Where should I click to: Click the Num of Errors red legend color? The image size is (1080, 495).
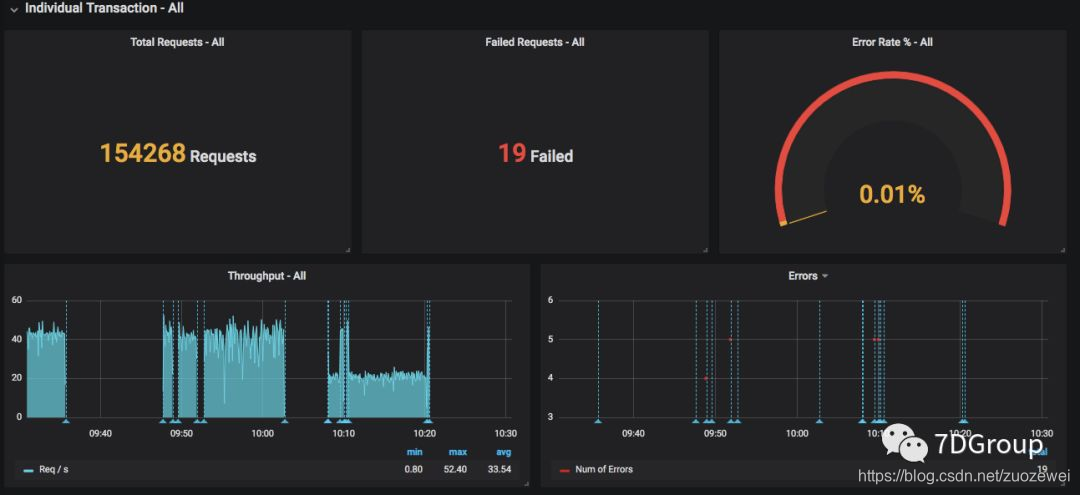click(565, 470)
